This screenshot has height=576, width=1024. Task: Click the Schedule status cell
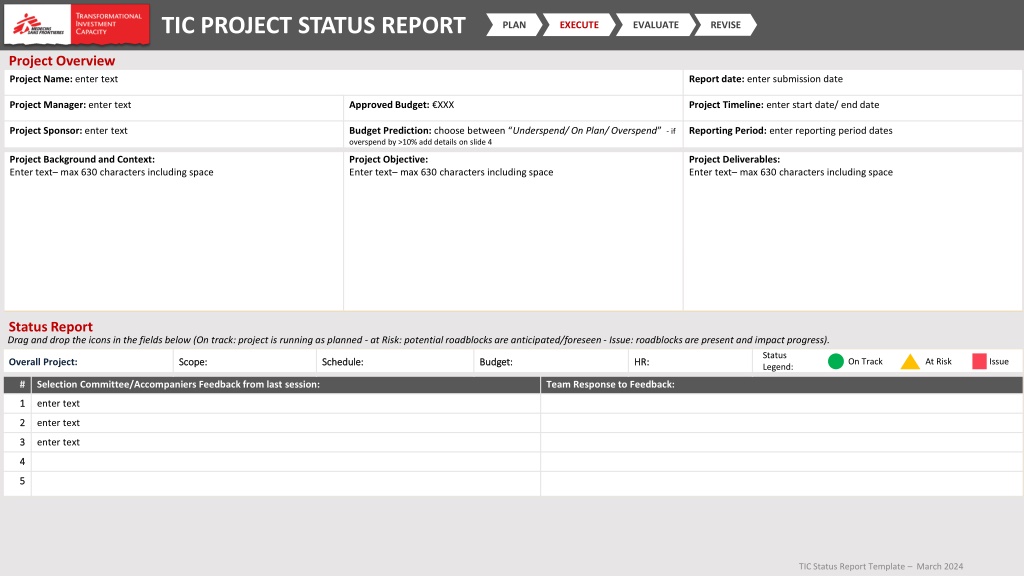click(395, 361)
